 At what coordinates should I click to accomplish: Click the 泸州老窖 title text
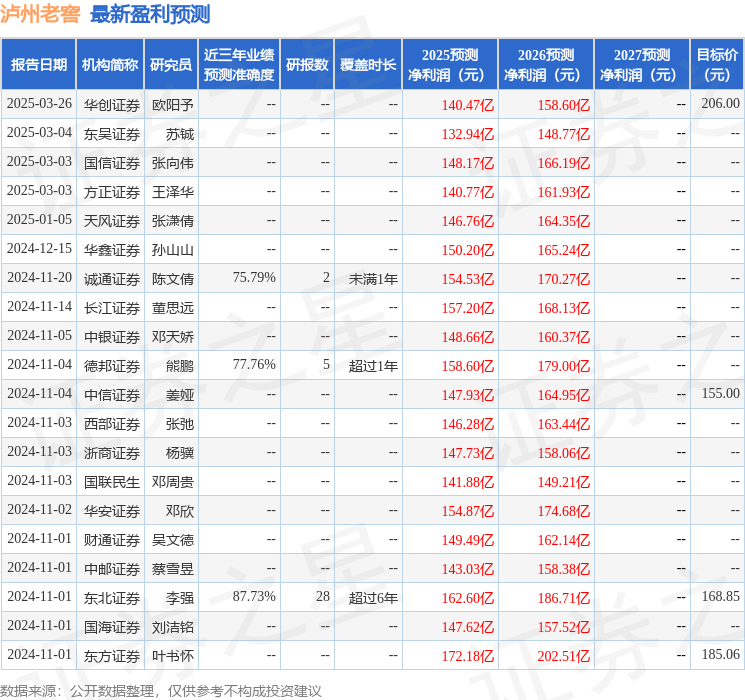tap(40, 14)
